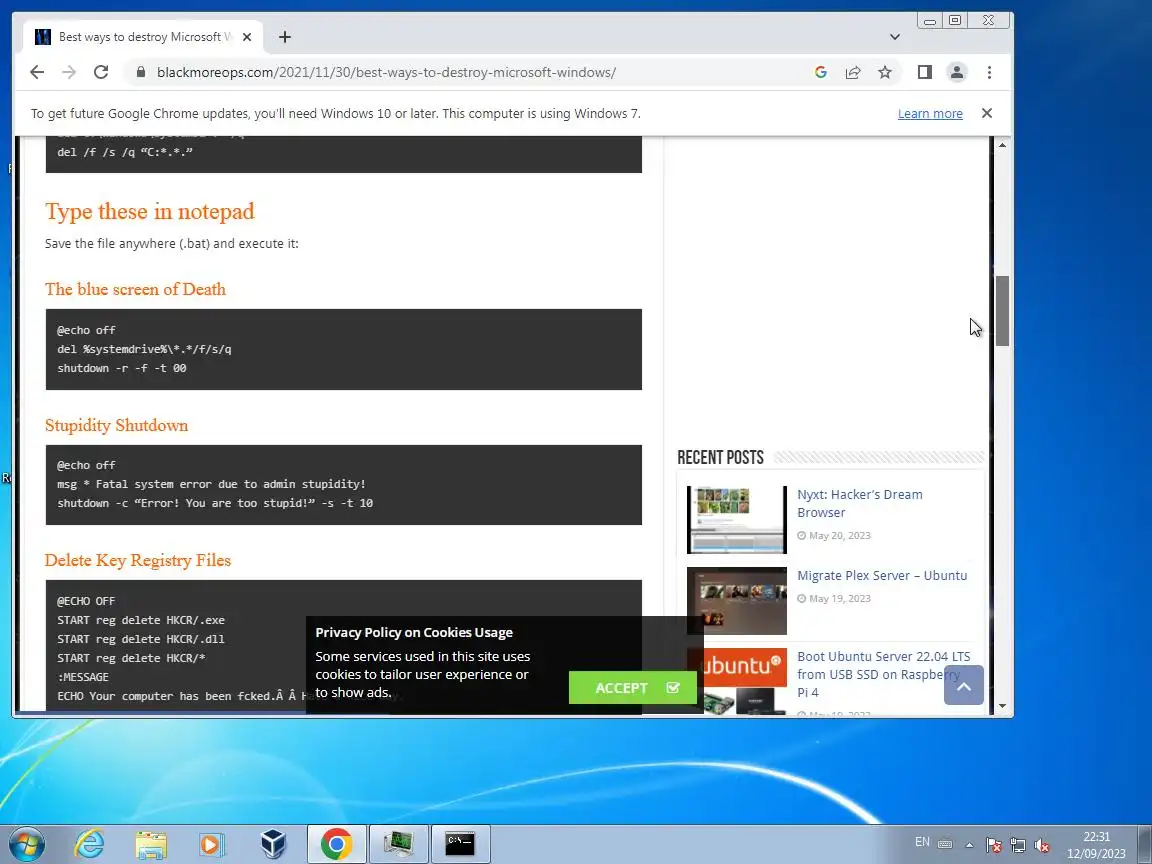Click the page scrollbar up arrow
Image resolution: width=1152 pixels, height=864 pixels.
1002,145
